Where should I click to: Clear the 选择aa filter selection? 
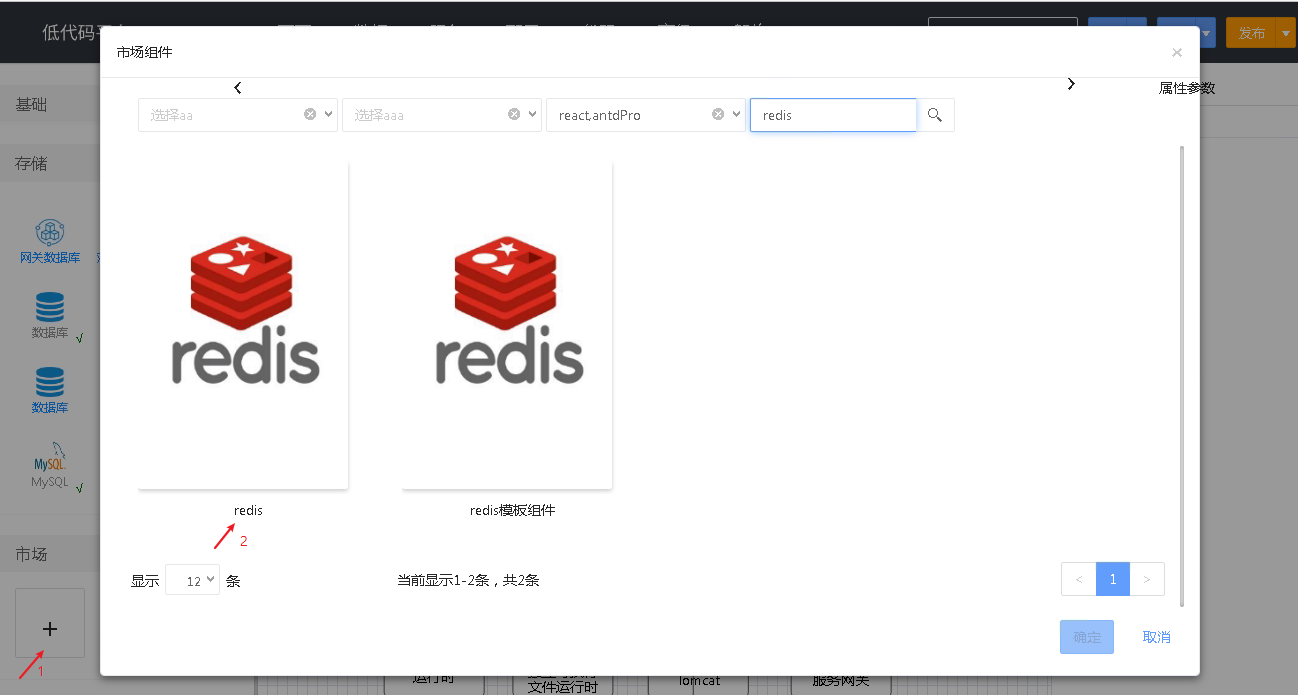310,114
